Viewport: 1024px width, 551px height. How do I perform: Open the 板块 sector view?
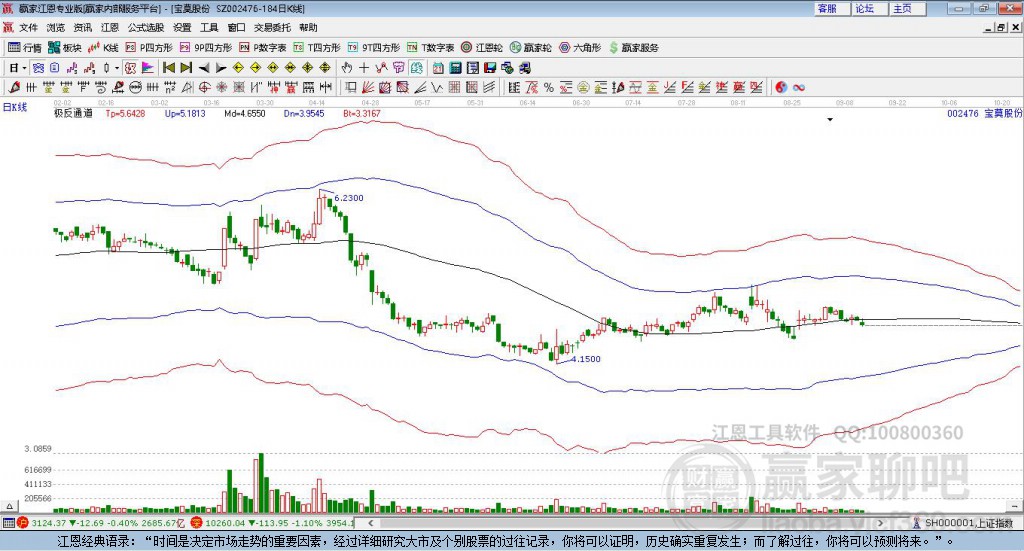pyautogui.click(x=65, y=48)
